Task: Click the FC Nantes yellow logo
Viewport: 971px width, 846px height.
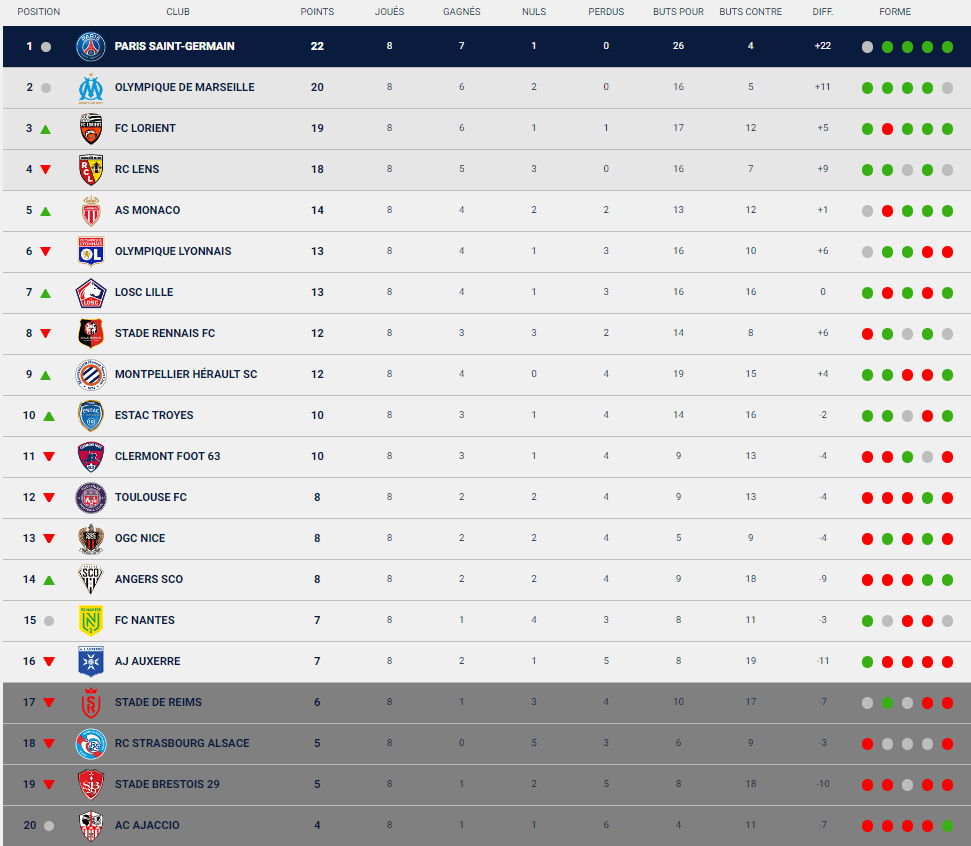Action: click(91, 621)
